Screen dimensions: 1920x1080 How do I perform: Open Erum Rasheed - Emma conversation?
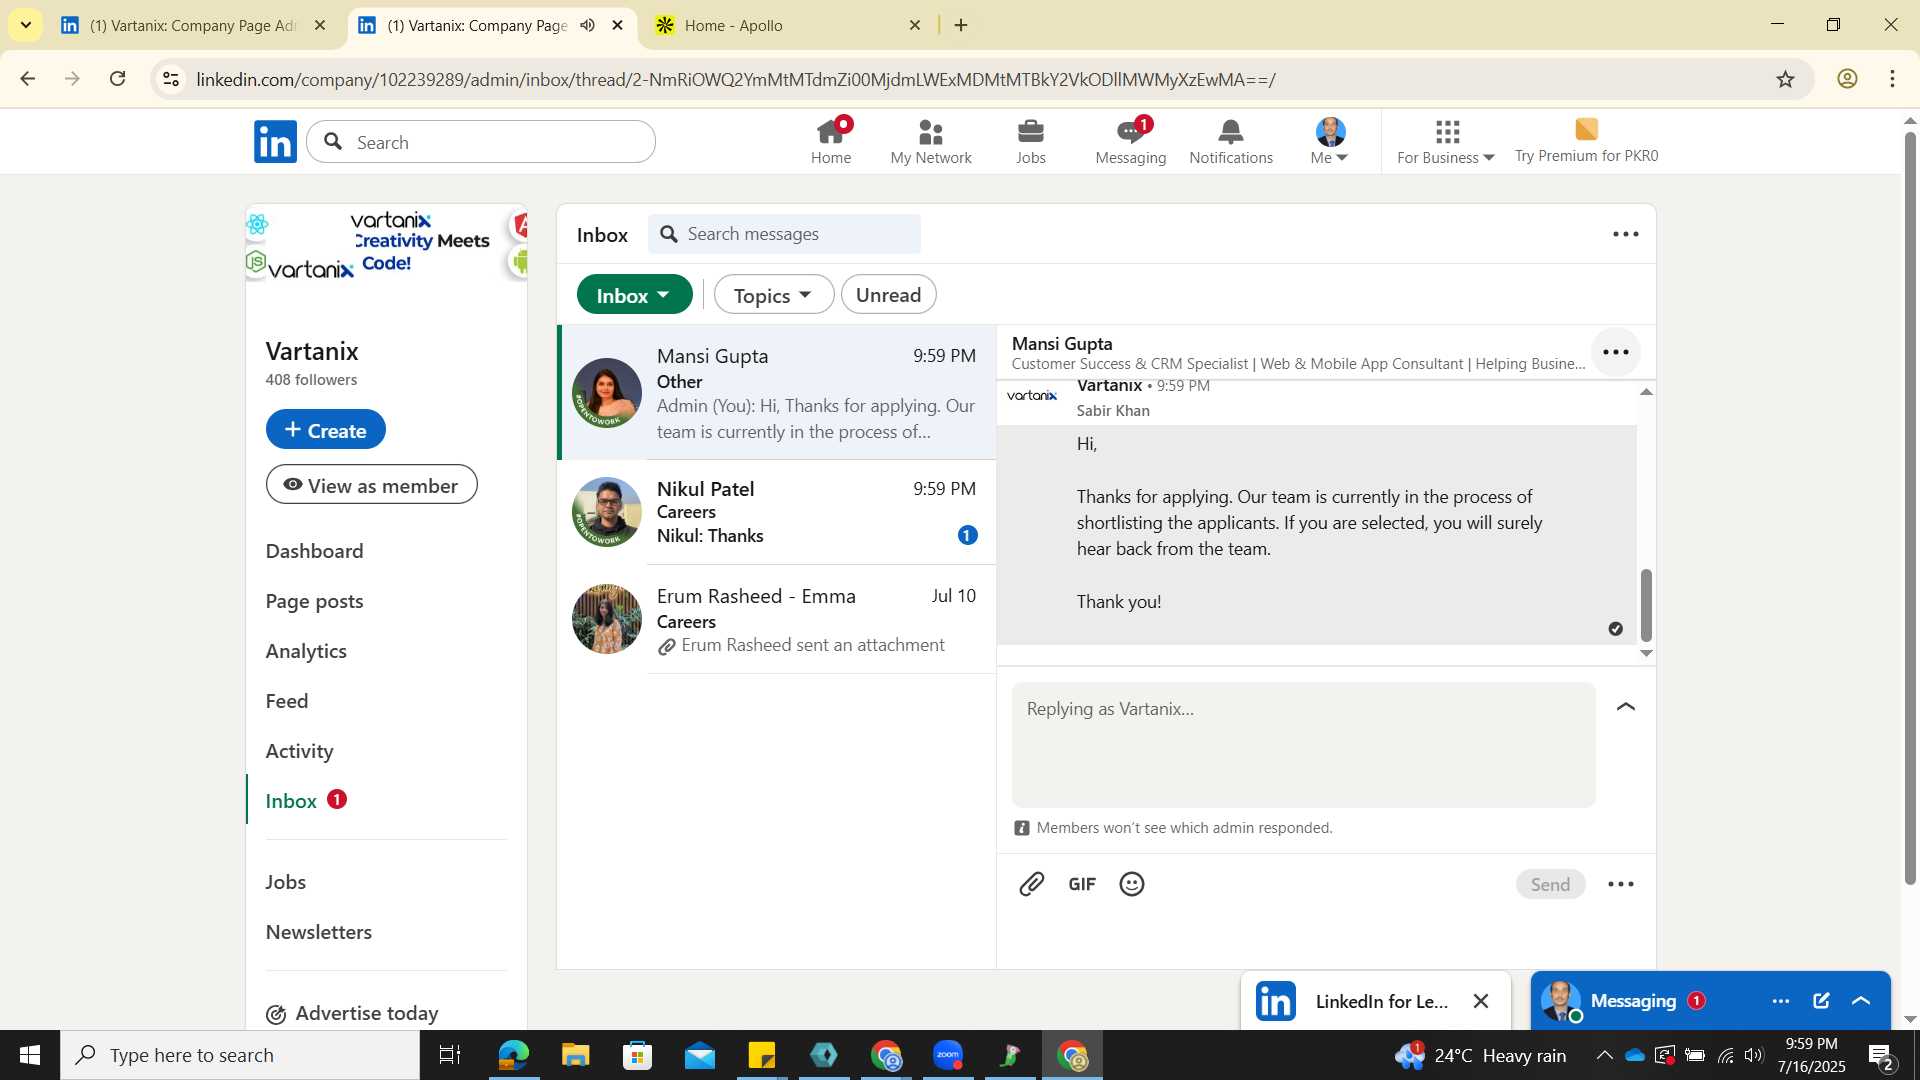[x=777, y=620]
